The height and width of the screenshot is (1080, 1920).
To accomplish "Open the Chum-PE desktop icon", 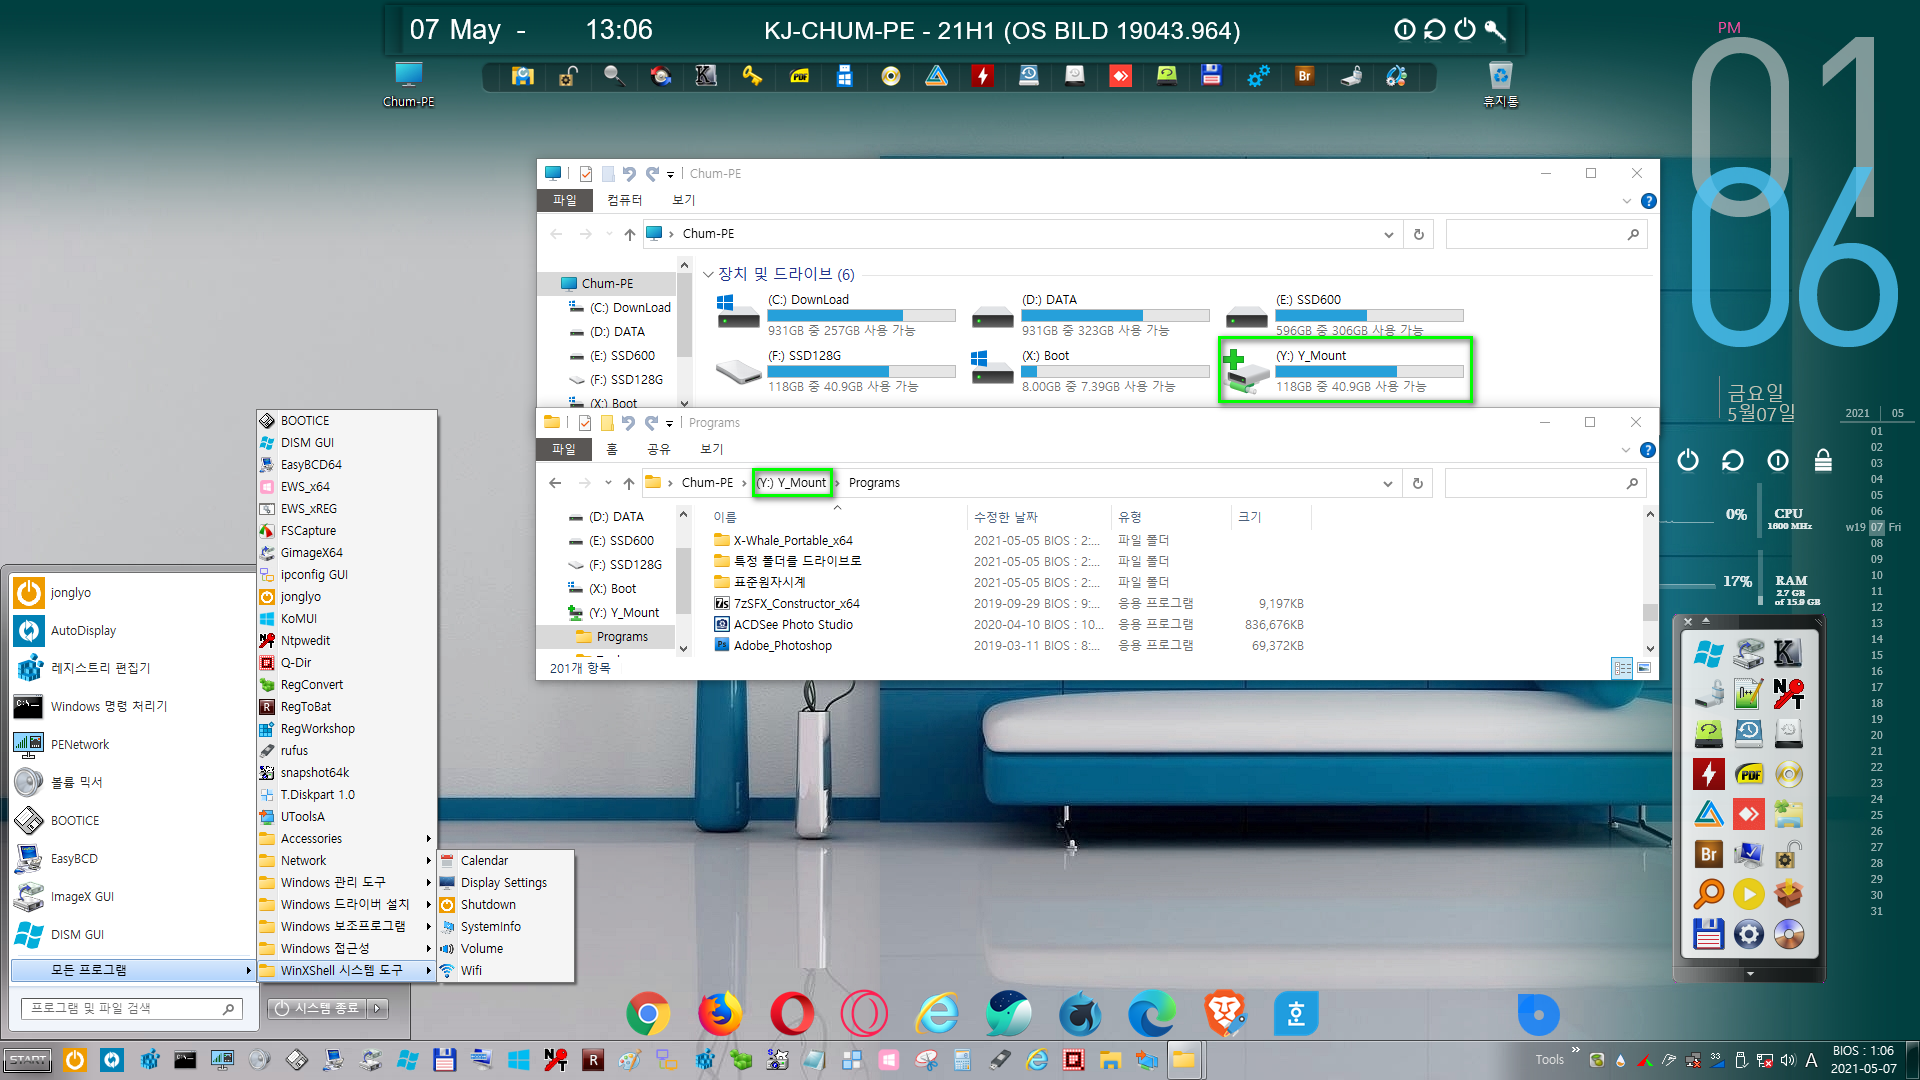I will pyautogui.click(x=408, y=84).
